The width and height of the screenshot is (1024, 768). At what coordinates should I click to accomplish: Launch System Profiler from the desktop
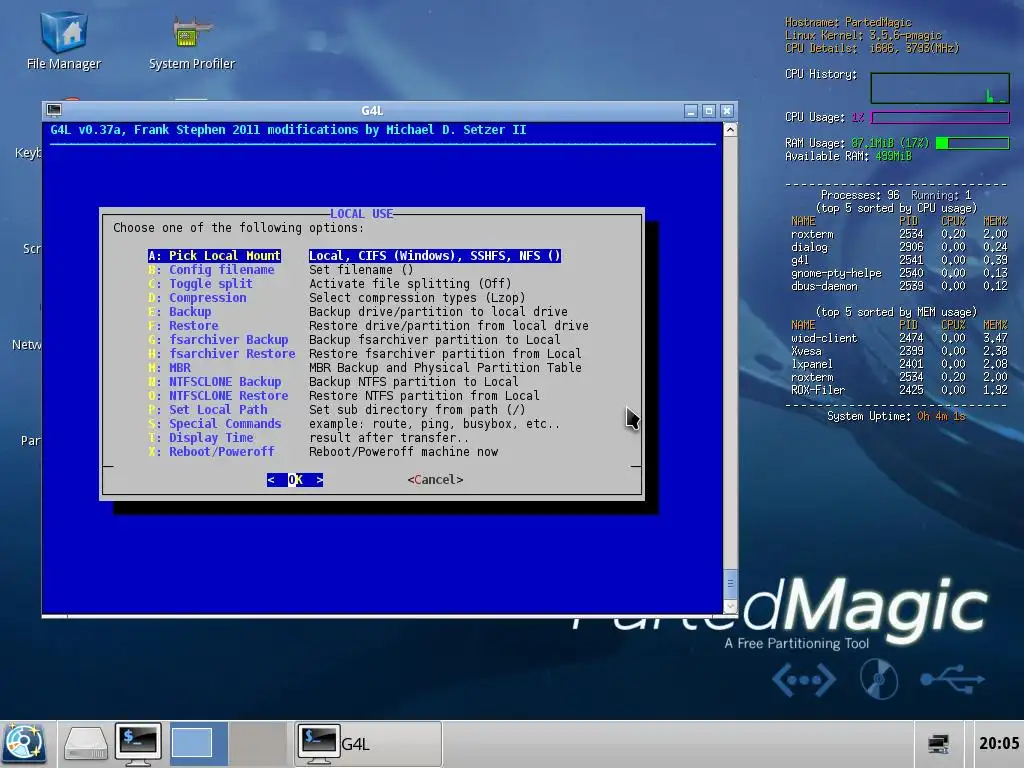pos(191,43)
